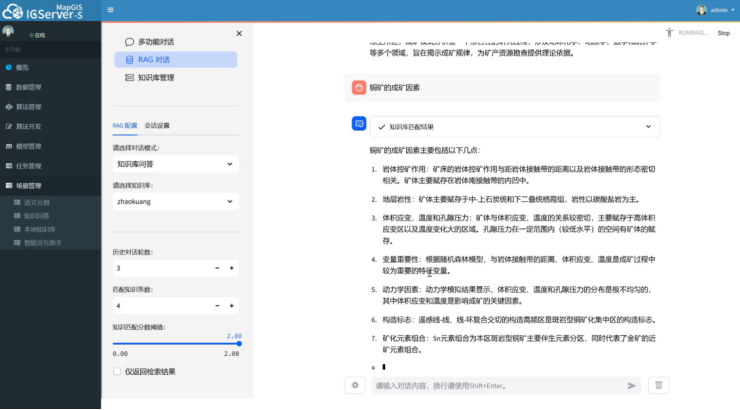The height and width of the screenshot is (410, 740).
Task: Click the 知识匹配分数阈值 slider handle
Action: coord(239,343)
